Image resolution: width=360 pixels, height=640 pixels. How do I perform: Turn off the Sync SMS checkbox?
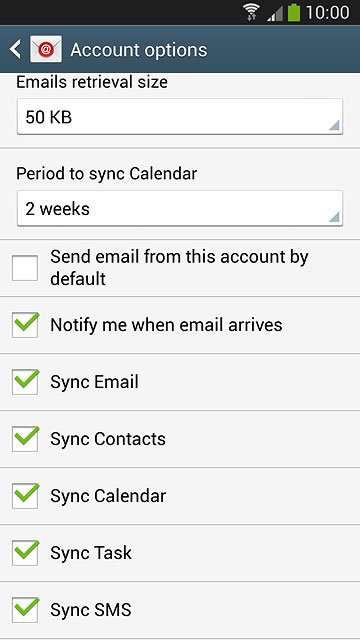point(25,610)
